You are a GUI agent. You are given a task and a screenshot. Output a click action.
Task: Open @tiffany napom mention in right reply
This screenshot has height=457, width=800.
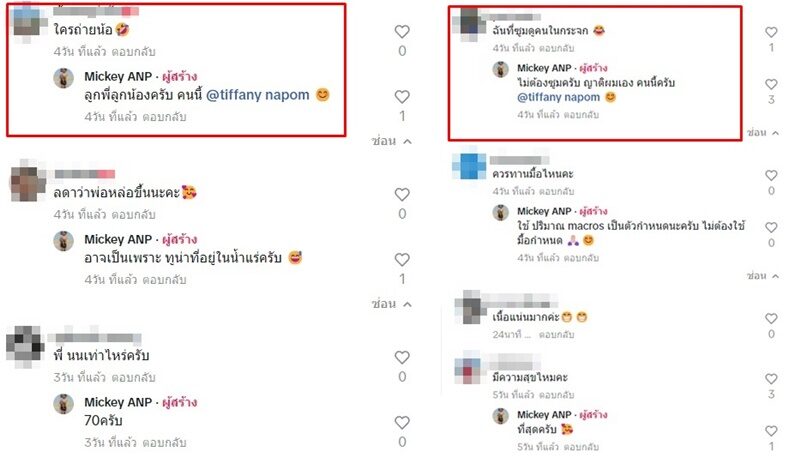(559, 97)
